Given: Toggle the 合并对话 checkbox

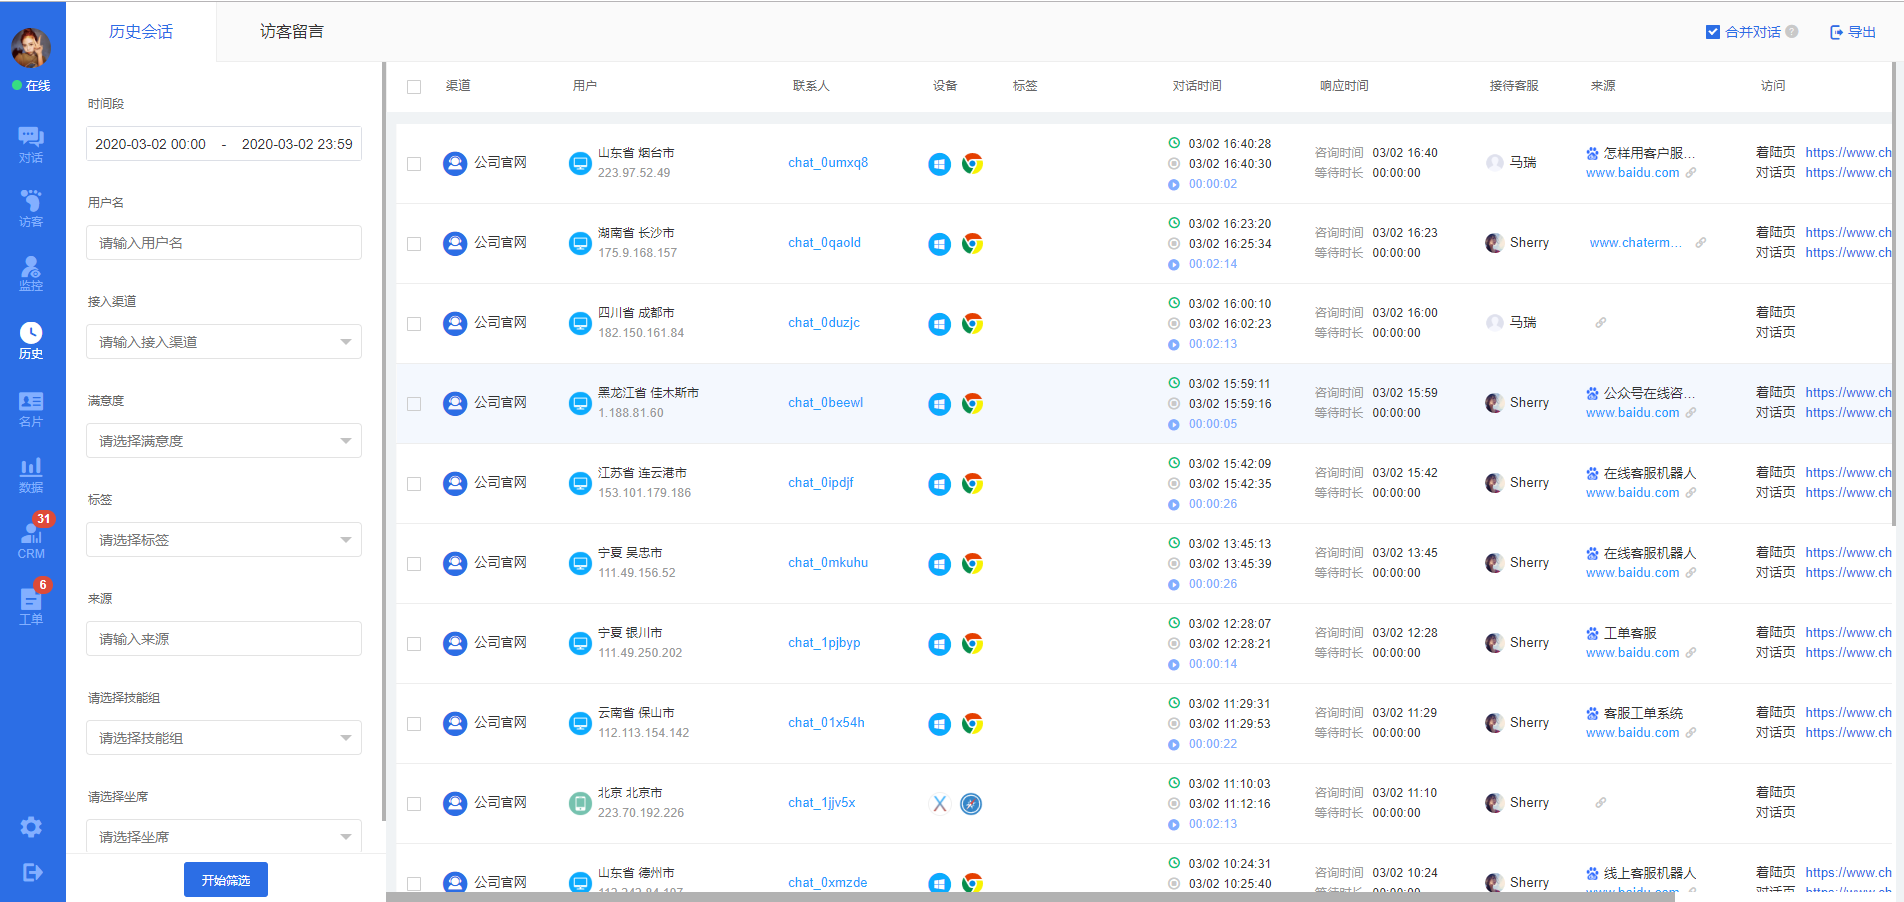Looking at the screenshot, I should [x=1713, y=32].
